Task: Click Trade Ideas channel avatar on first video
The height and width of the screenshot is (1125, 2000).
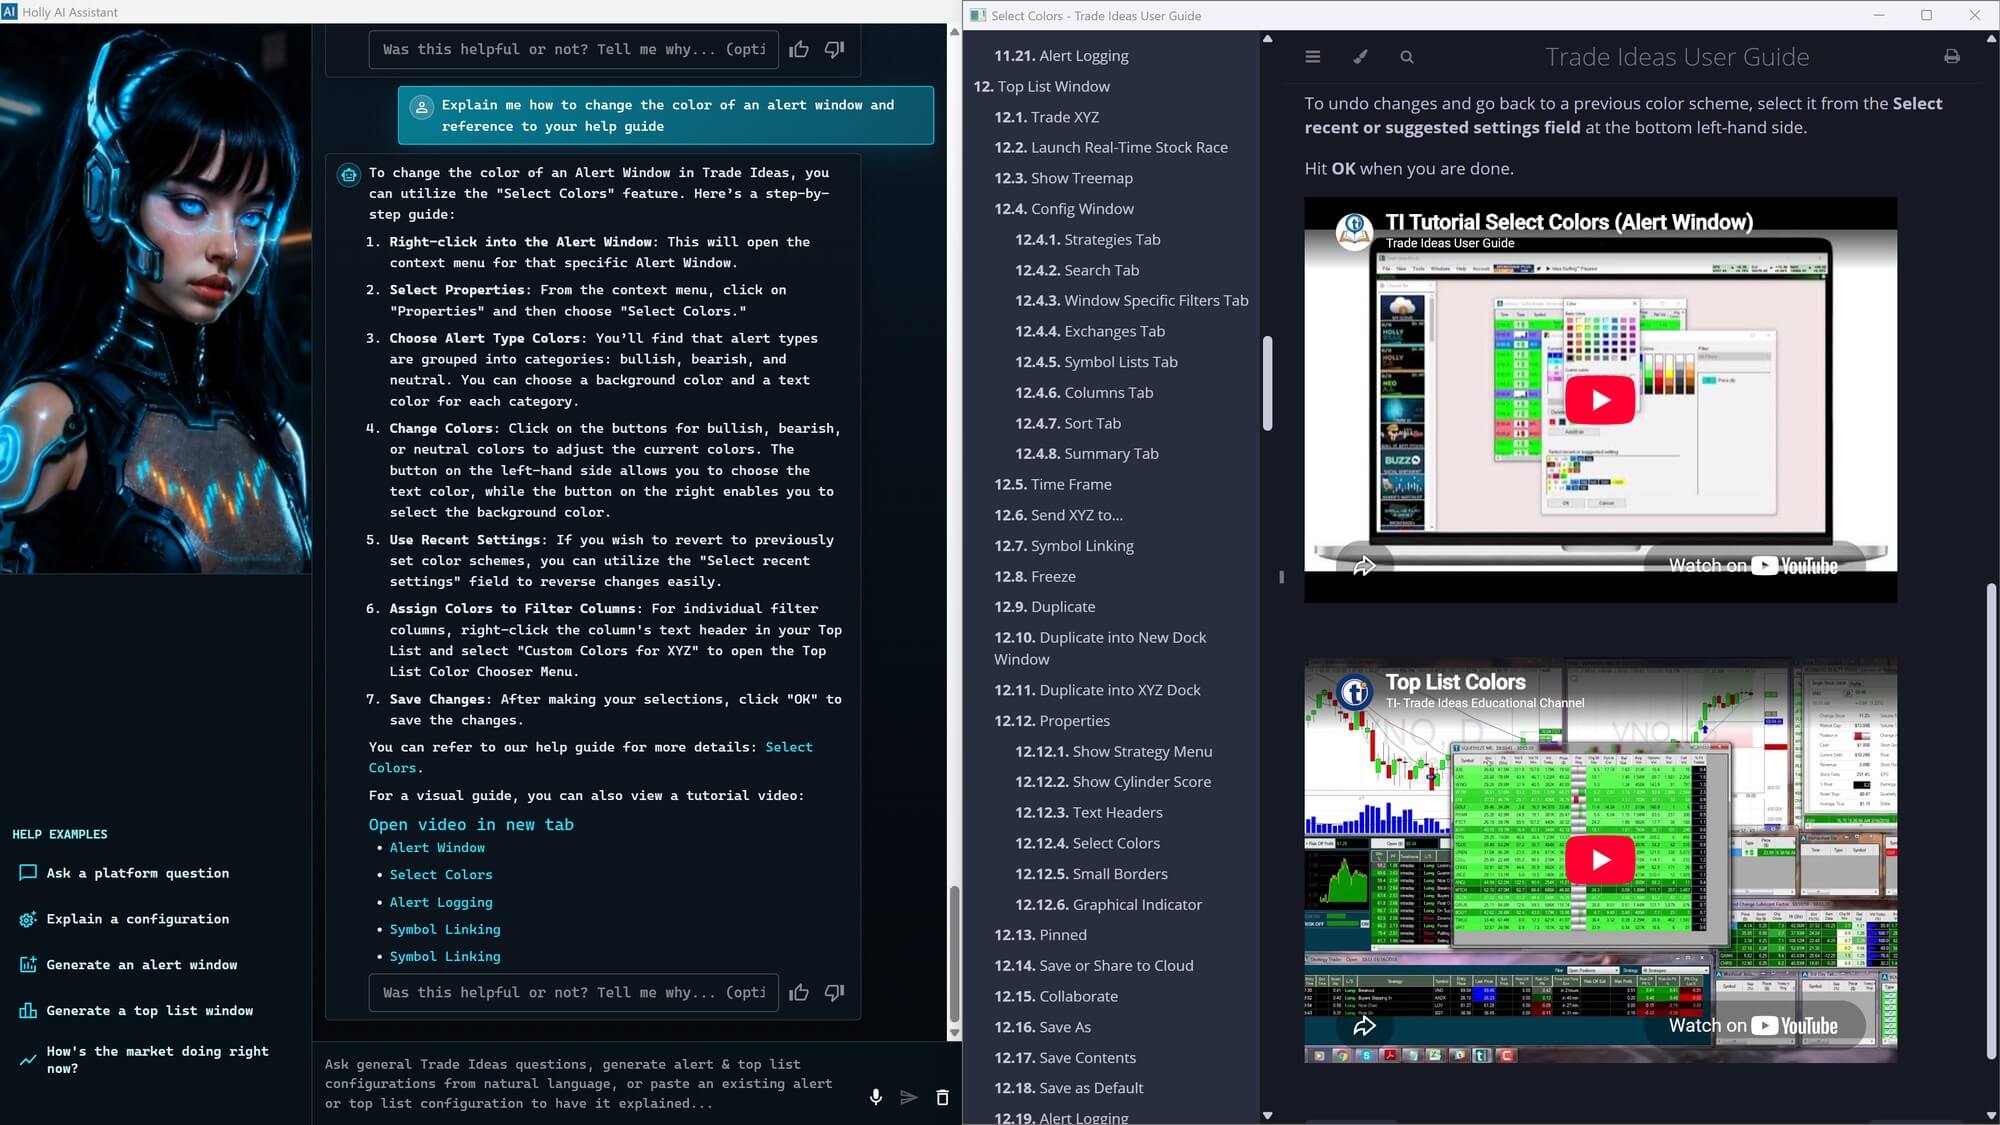Action: click(x=1354, y=232)
